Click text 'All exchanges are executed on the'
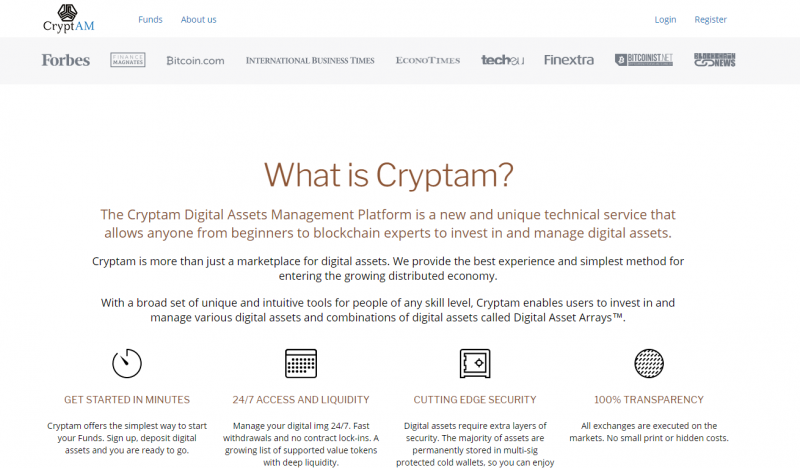 (649, 432)
